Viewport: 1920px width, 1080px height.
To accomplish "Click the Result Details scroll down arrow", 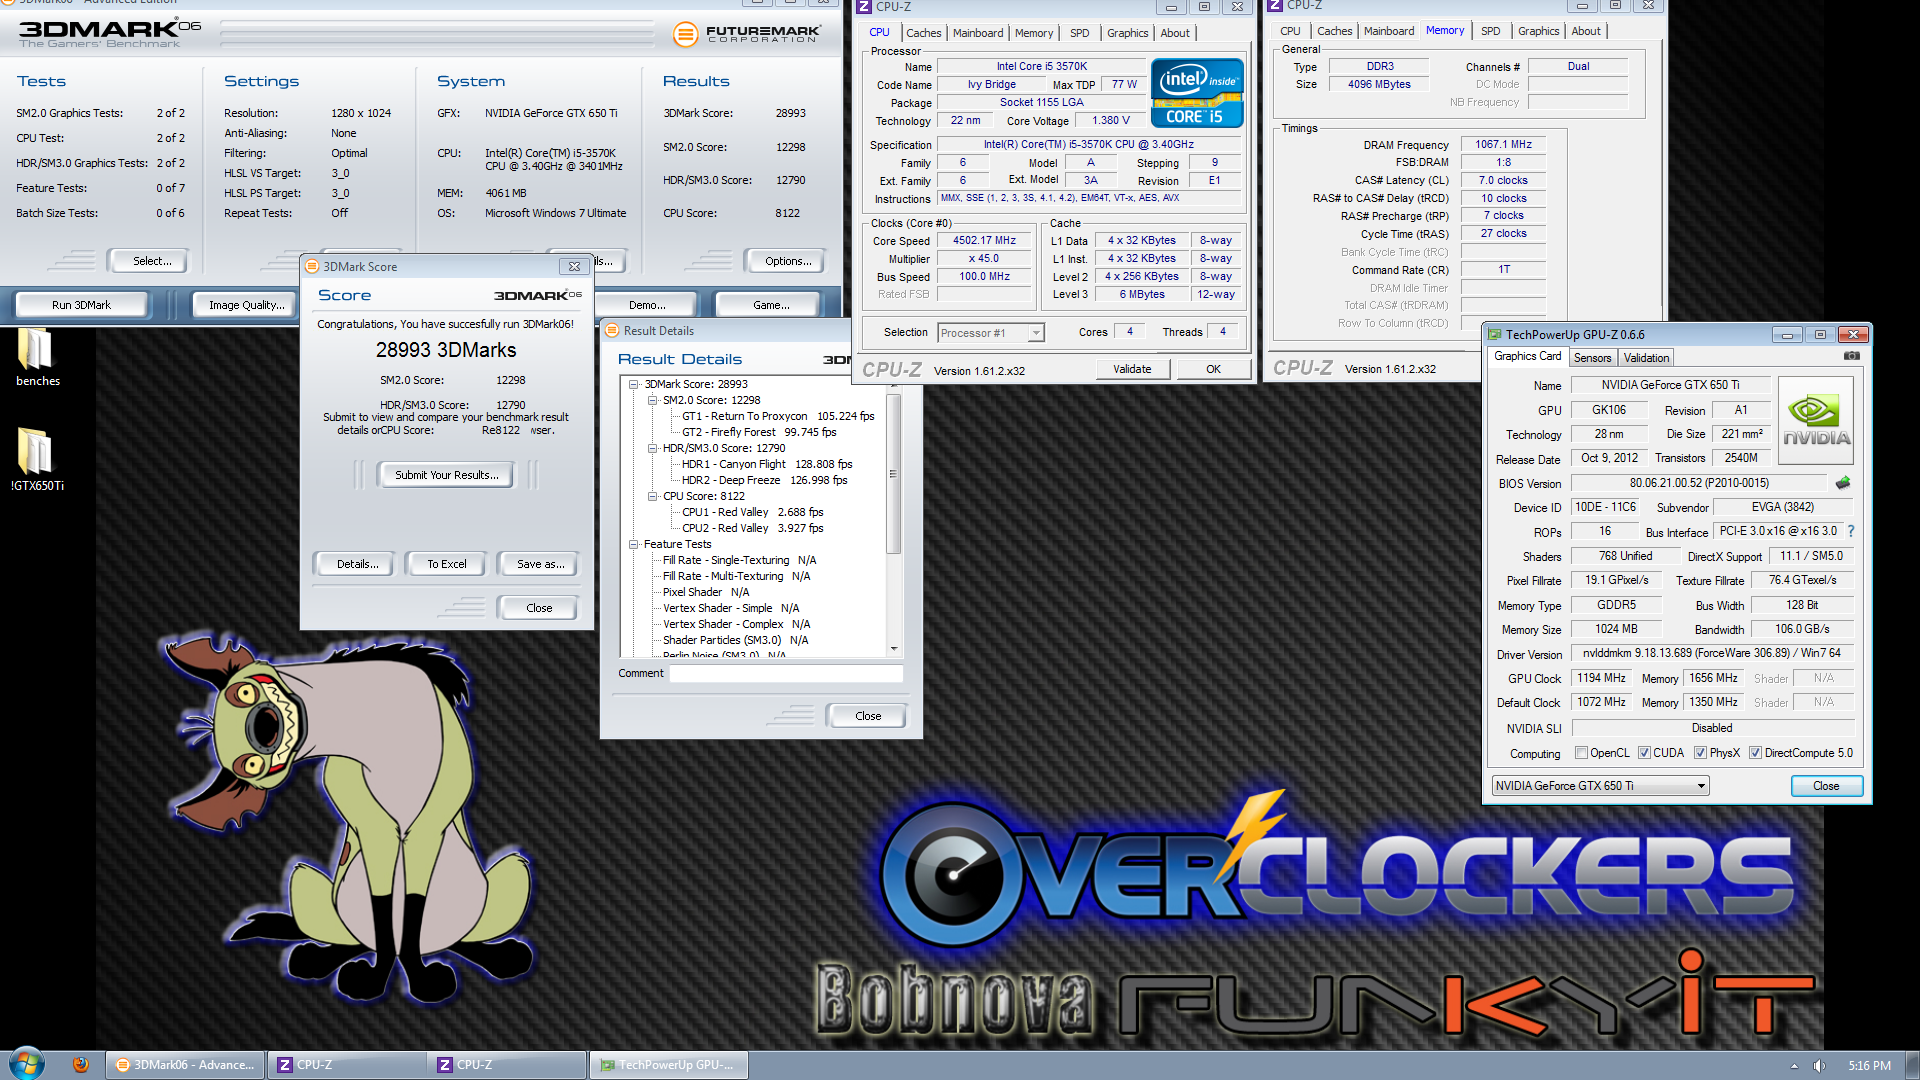I will click(x=893, y=649).
